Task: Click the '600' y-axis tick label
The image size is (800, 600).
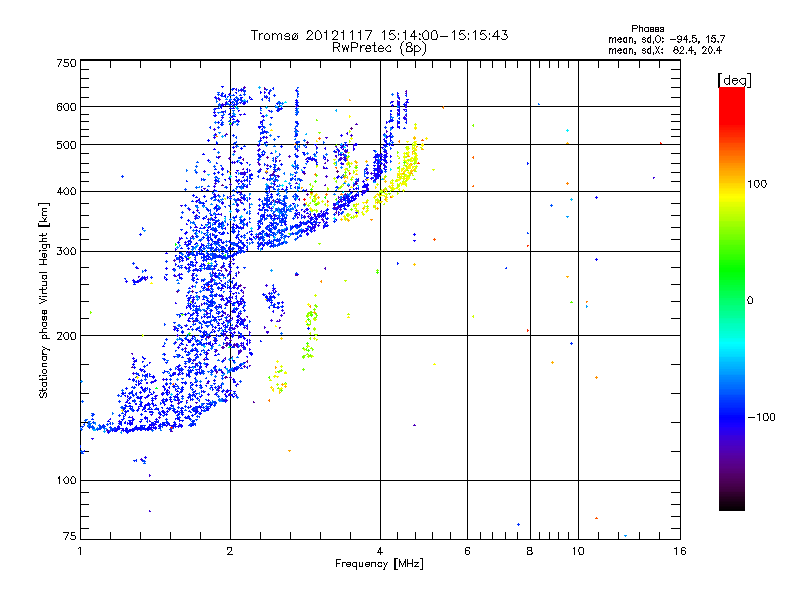Action: (66, 107)
